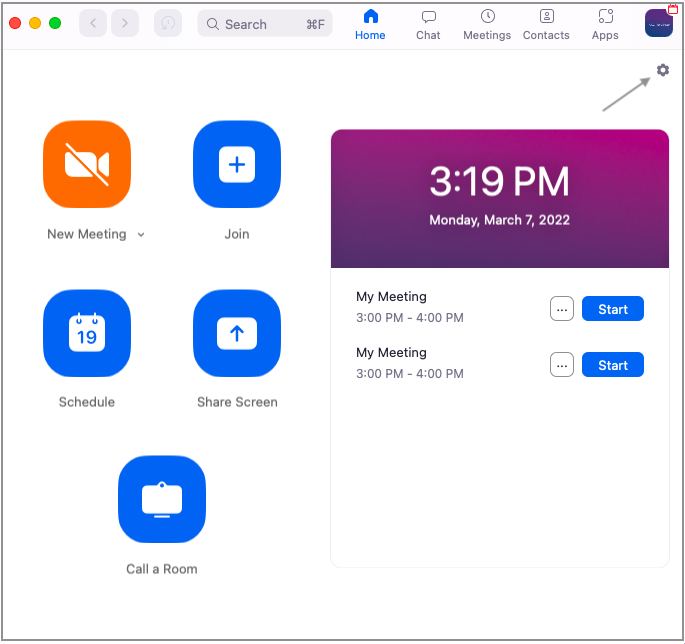Screen dimensions: 685x644
Task: Open the Schedule calendar icon
Action: (x=87, y=333)
